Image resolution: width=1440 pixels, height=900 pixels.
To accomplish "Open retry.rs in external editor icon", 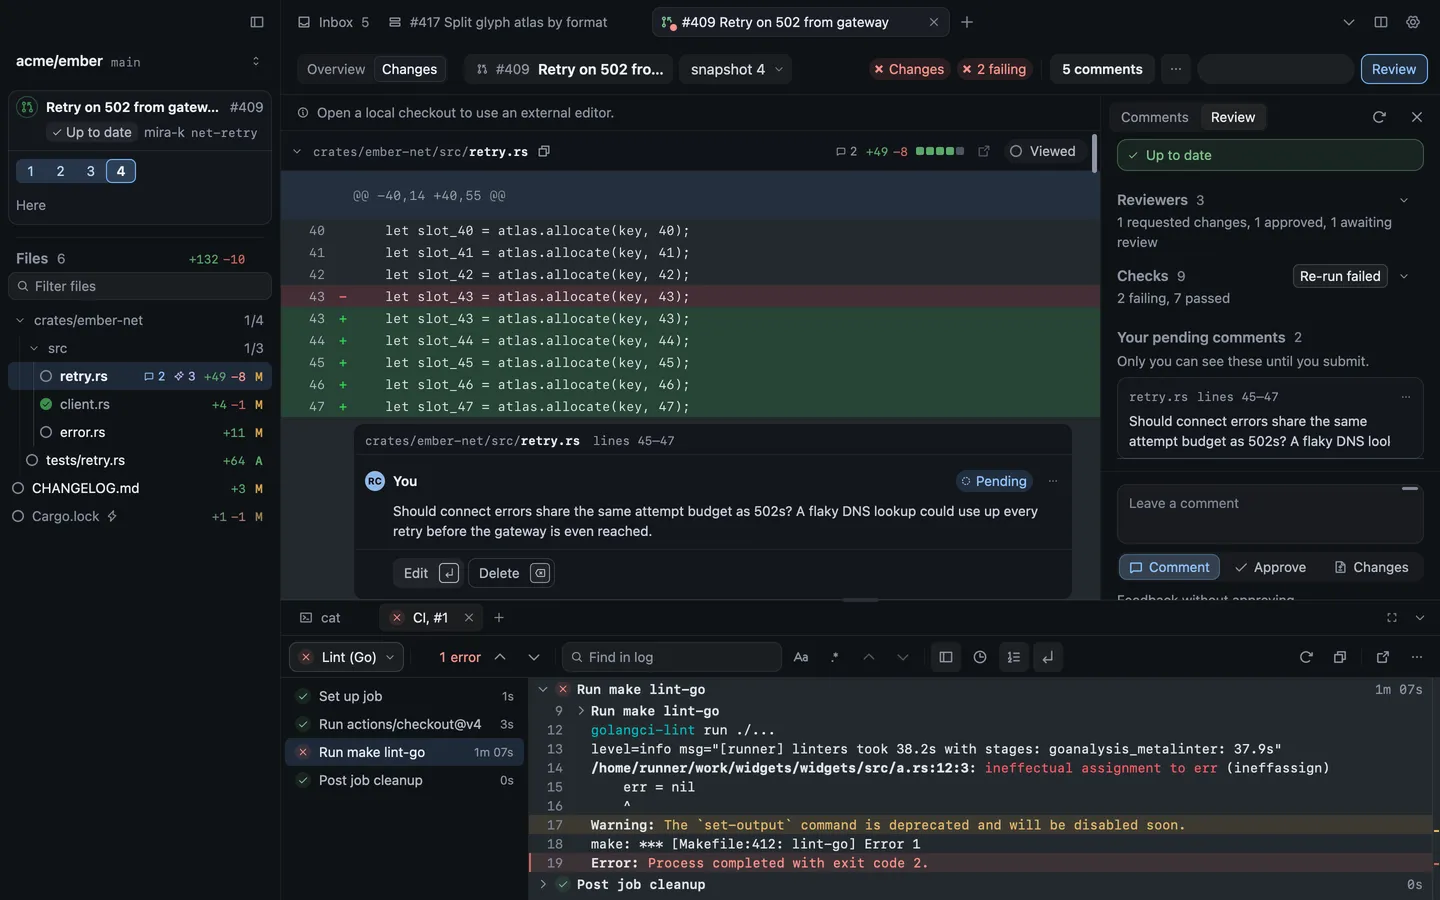I will click(x=984, y=152).
